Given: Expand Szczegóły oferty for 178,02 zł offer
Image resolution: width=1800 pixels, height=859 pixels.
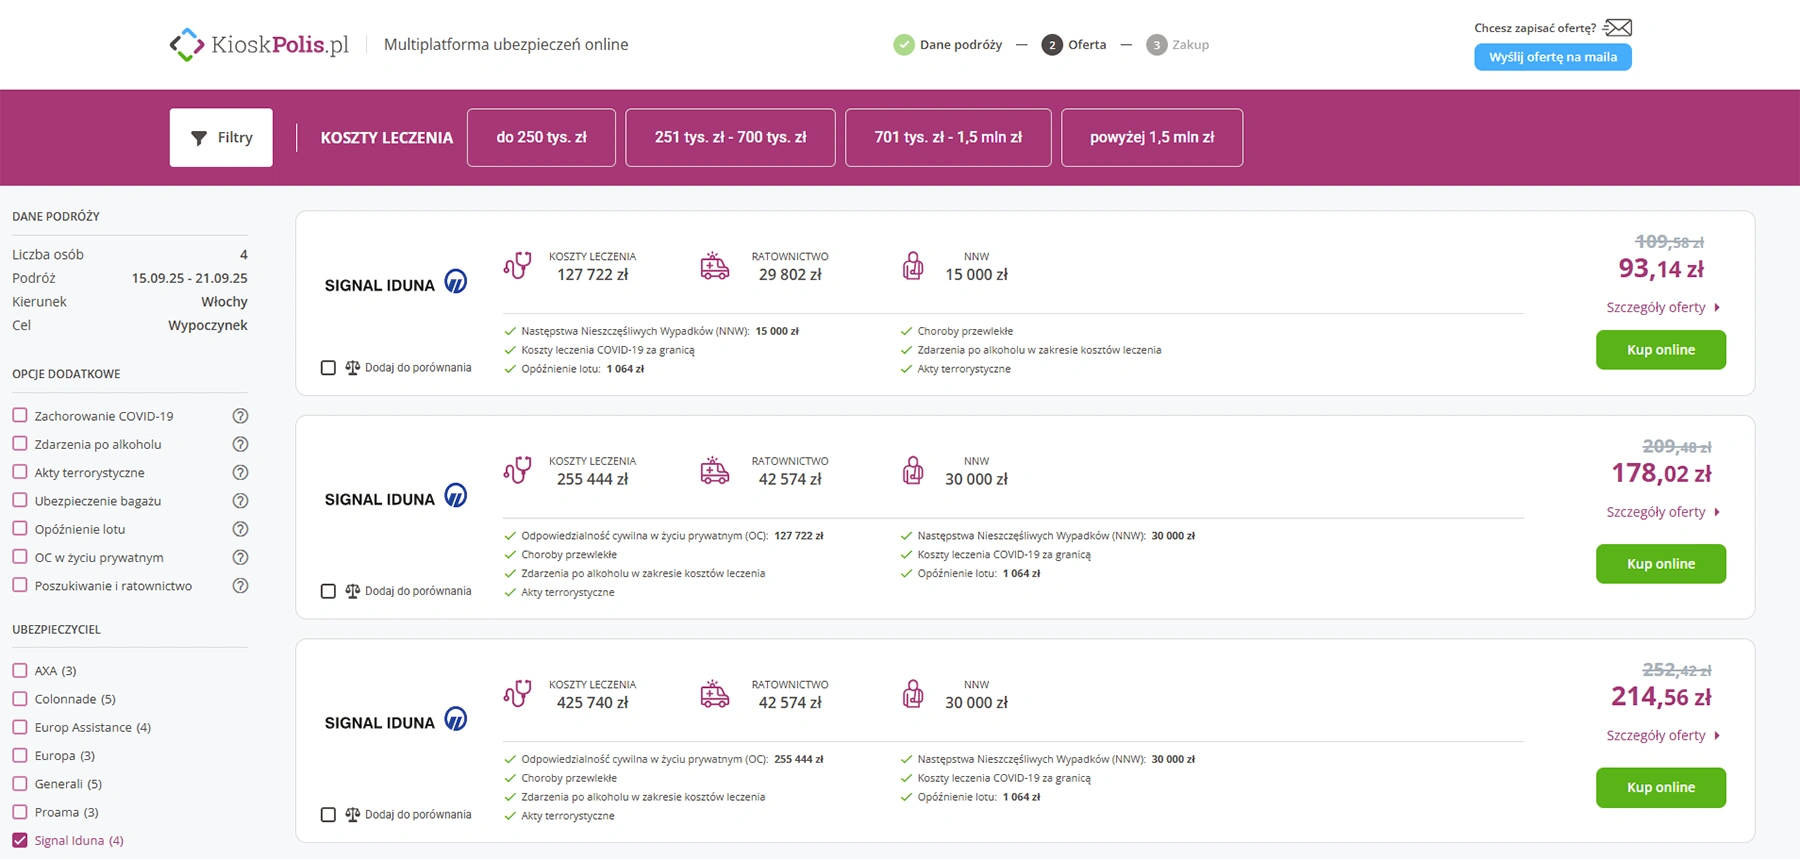Looking at the screenshot, I should click(1663, 512).
